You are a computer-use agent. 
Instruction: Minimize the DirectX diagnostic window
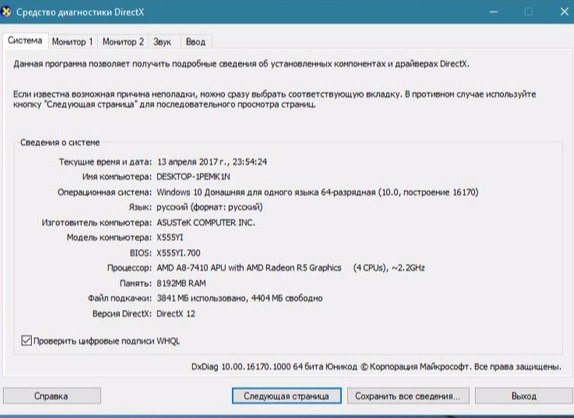coord(493,12)
